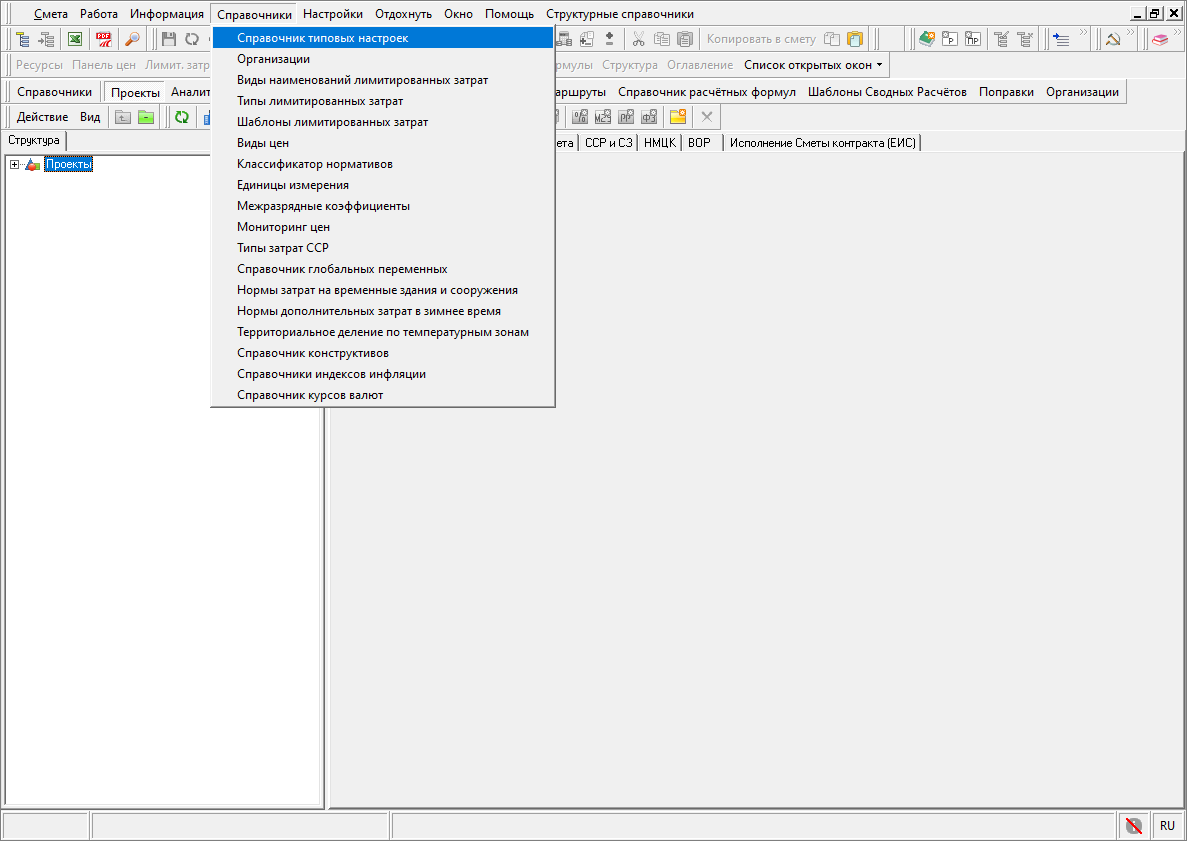Click the RU language indicator
This screenshot has height=841, width=1187.
[1167, 826]
